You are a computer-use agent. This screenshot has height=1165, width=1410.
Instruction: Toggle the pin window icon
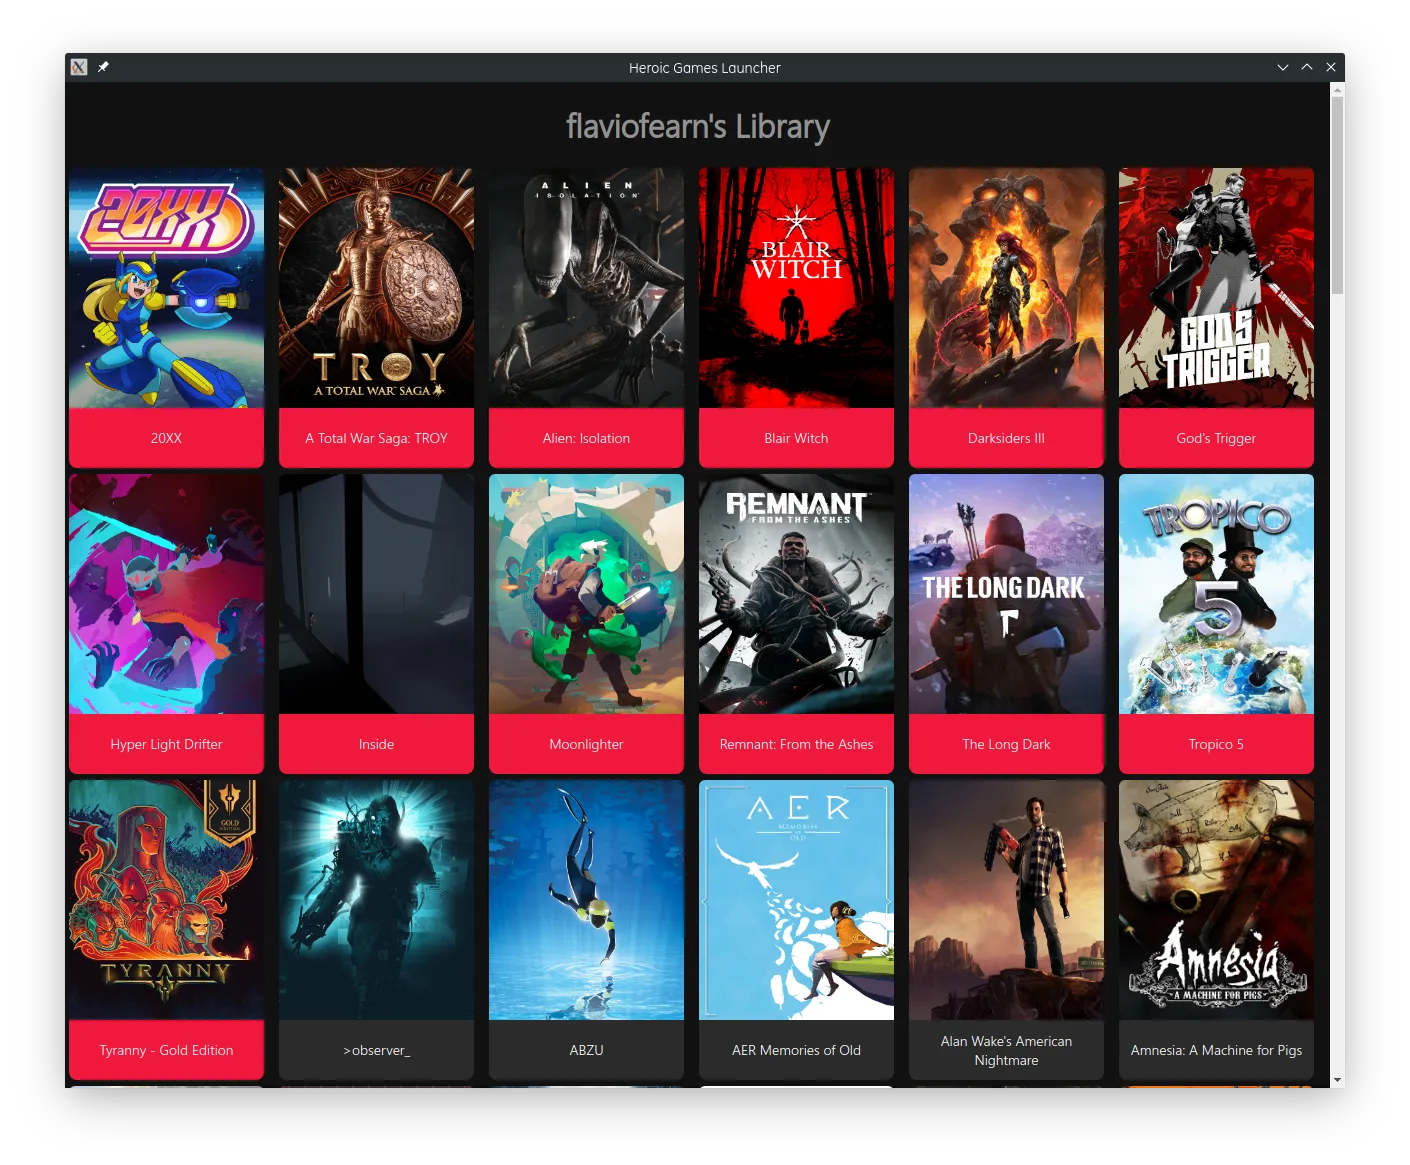pyautogui.click(x=101, y=67)
